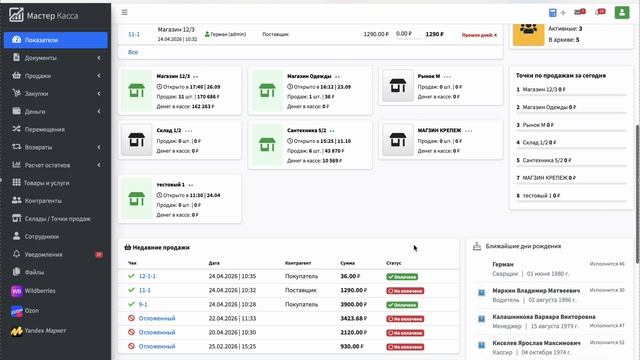Open Отложенный receipt dated 20.04.2026
The height and width of the screenshot is (360, 640).
coord(157,332)
